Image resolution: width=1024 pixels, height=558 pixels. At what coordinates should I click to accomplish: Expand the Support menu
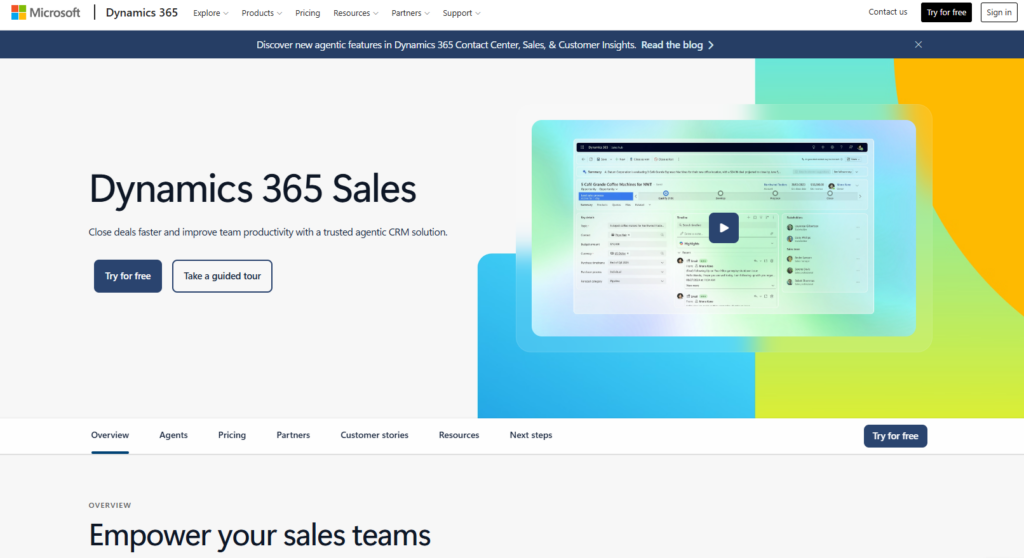[461, 13]
